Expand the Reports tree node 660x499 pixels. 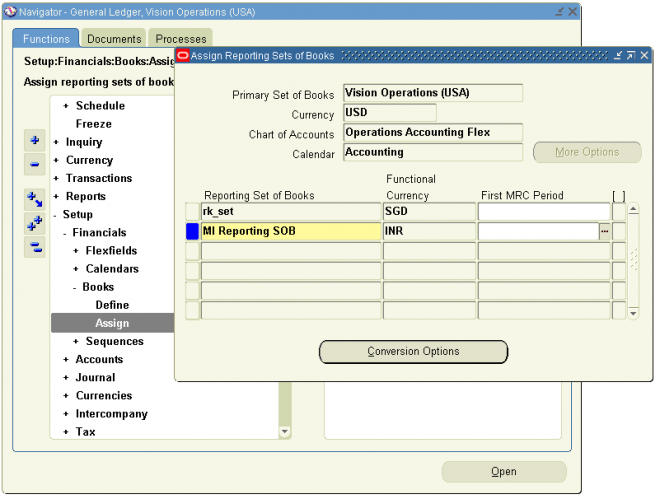[x=56, y=196]
